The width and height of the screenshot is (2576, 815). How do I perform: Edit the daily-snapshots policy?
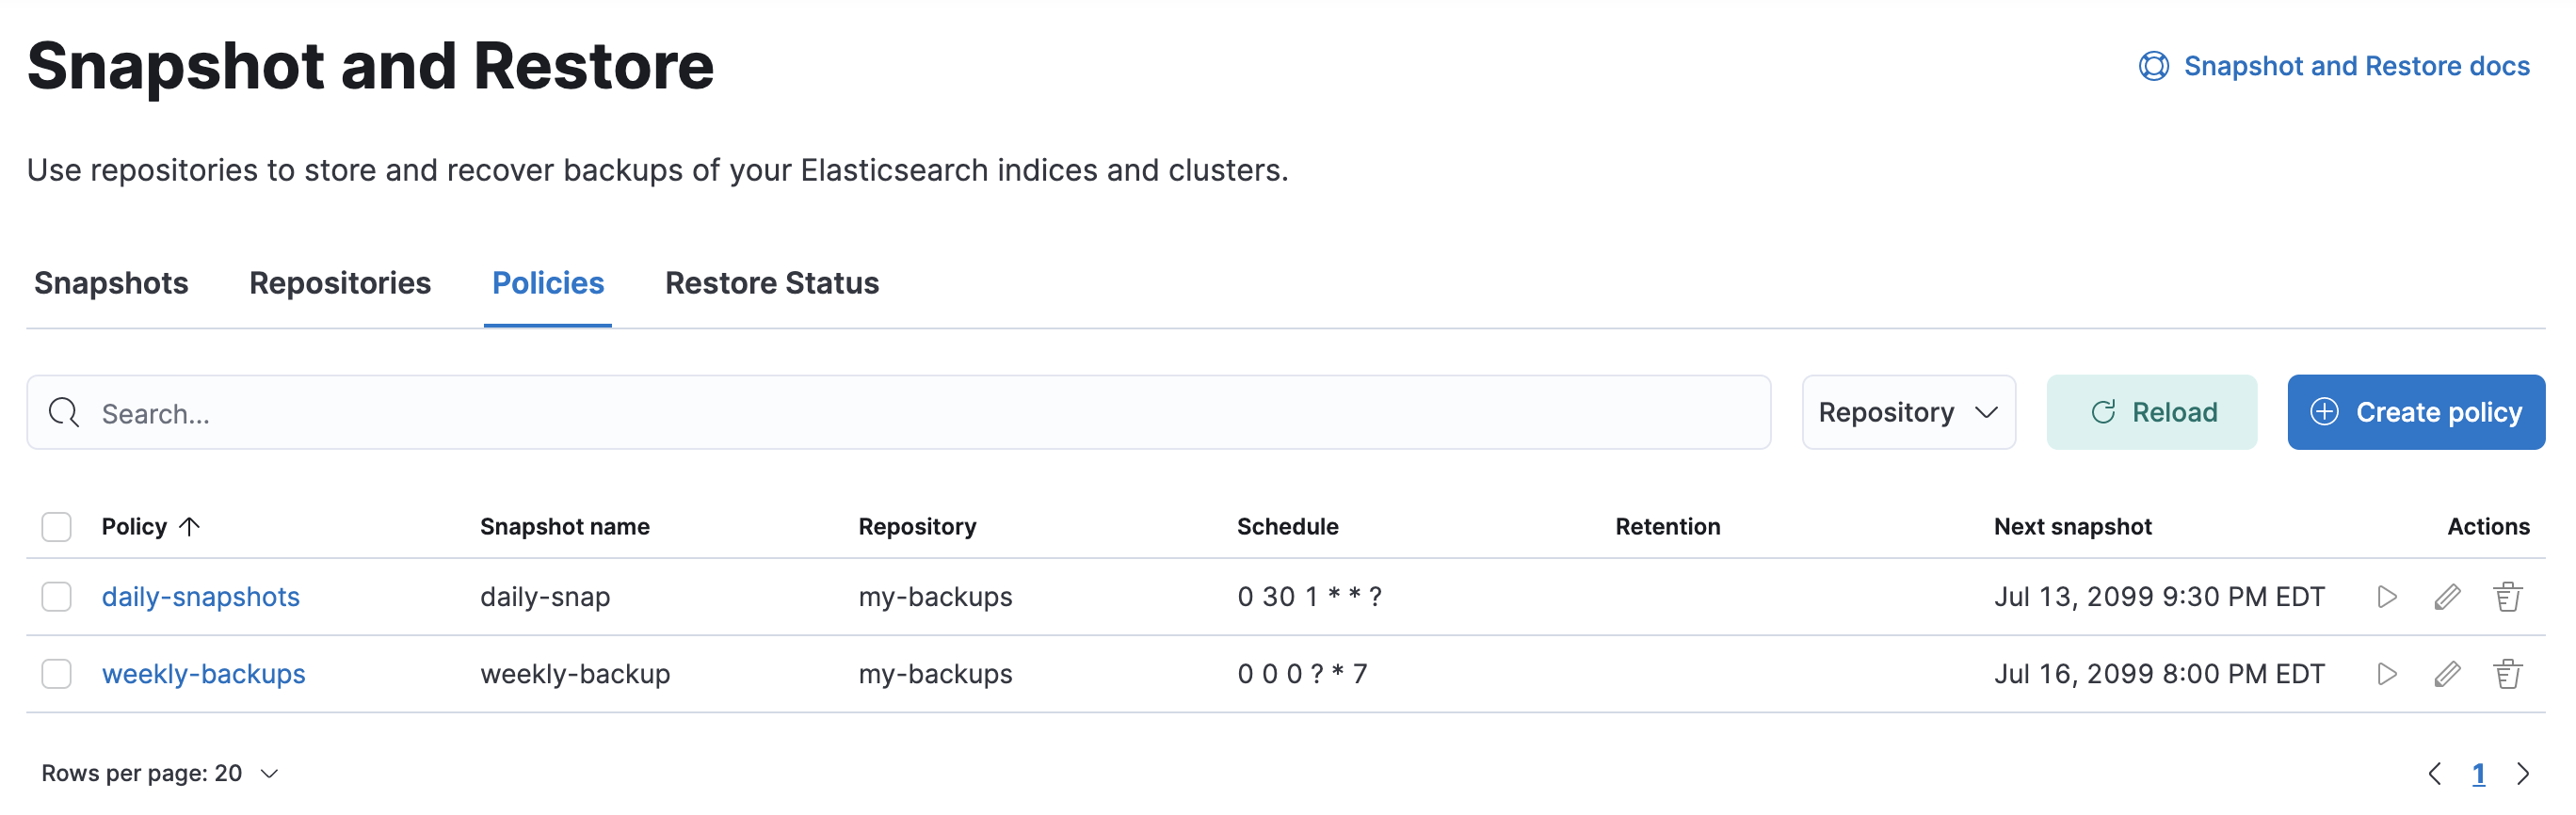[x=2447, y=597]
